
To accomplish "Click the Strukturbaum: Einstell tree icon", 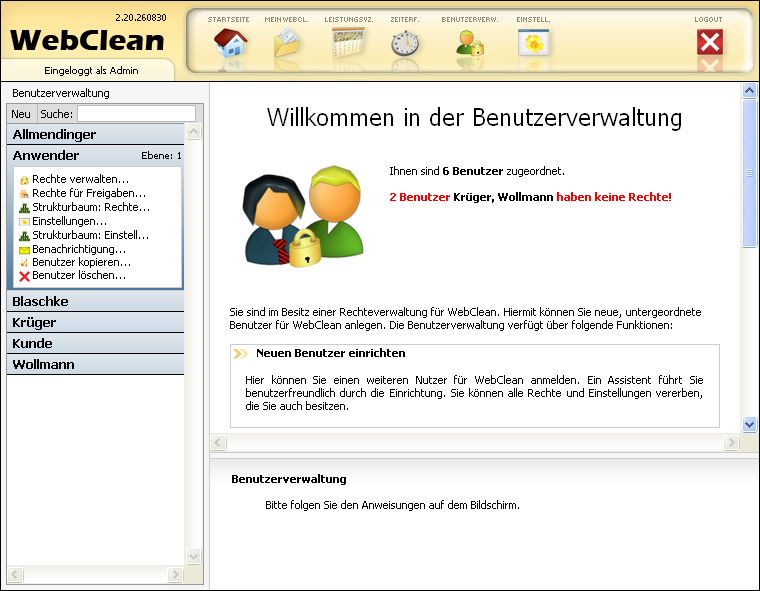I will 24,236.
